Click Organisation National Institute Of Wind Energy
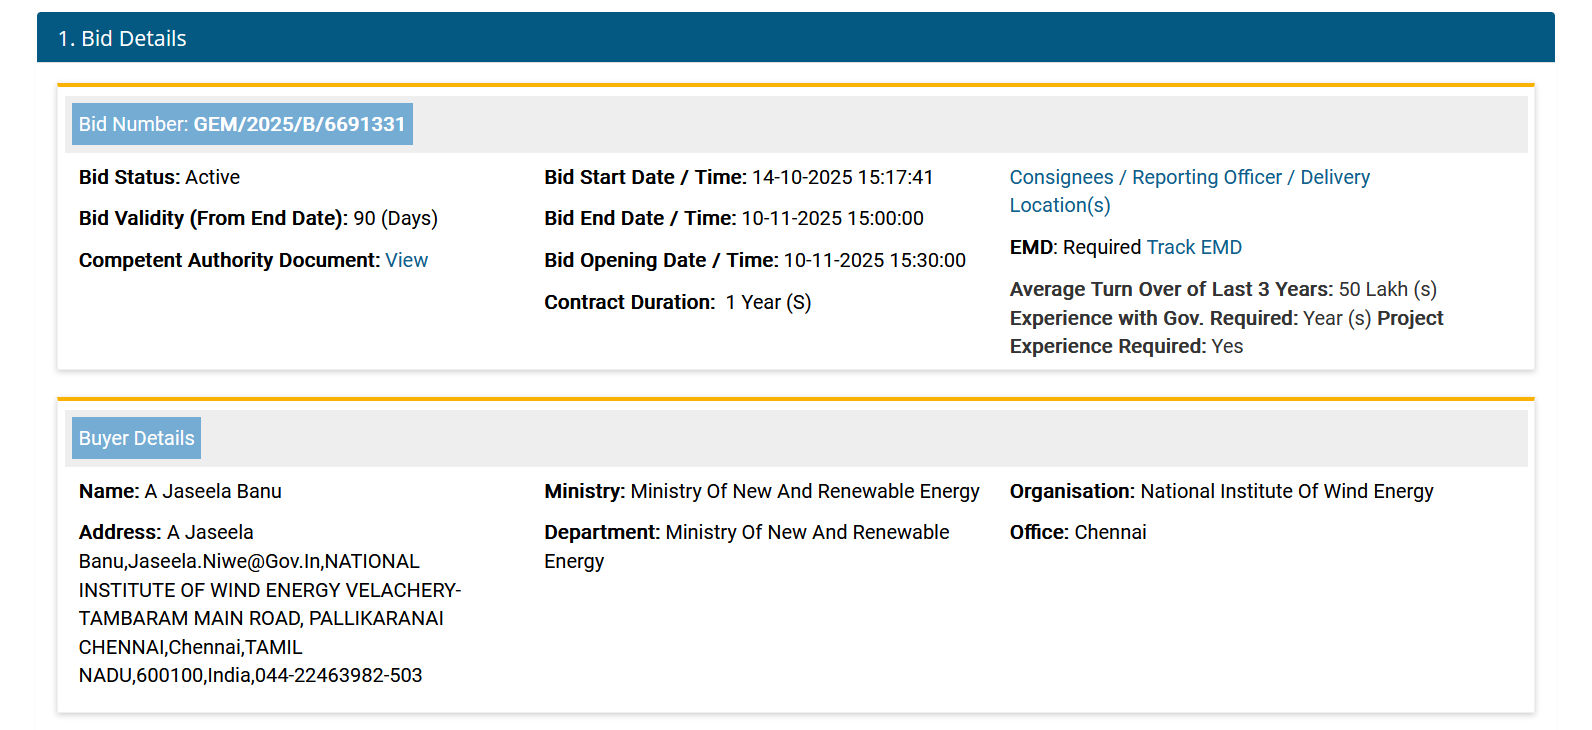 point(1286,491)
